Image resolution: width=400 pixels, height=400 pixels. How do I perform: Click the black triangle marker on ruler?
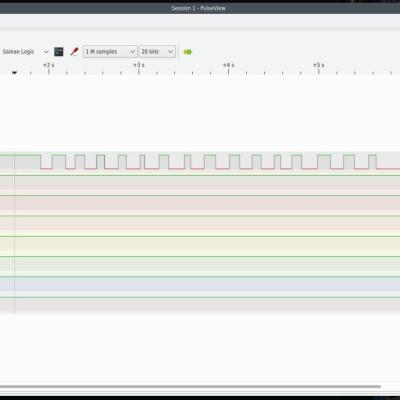coord(14,72)
